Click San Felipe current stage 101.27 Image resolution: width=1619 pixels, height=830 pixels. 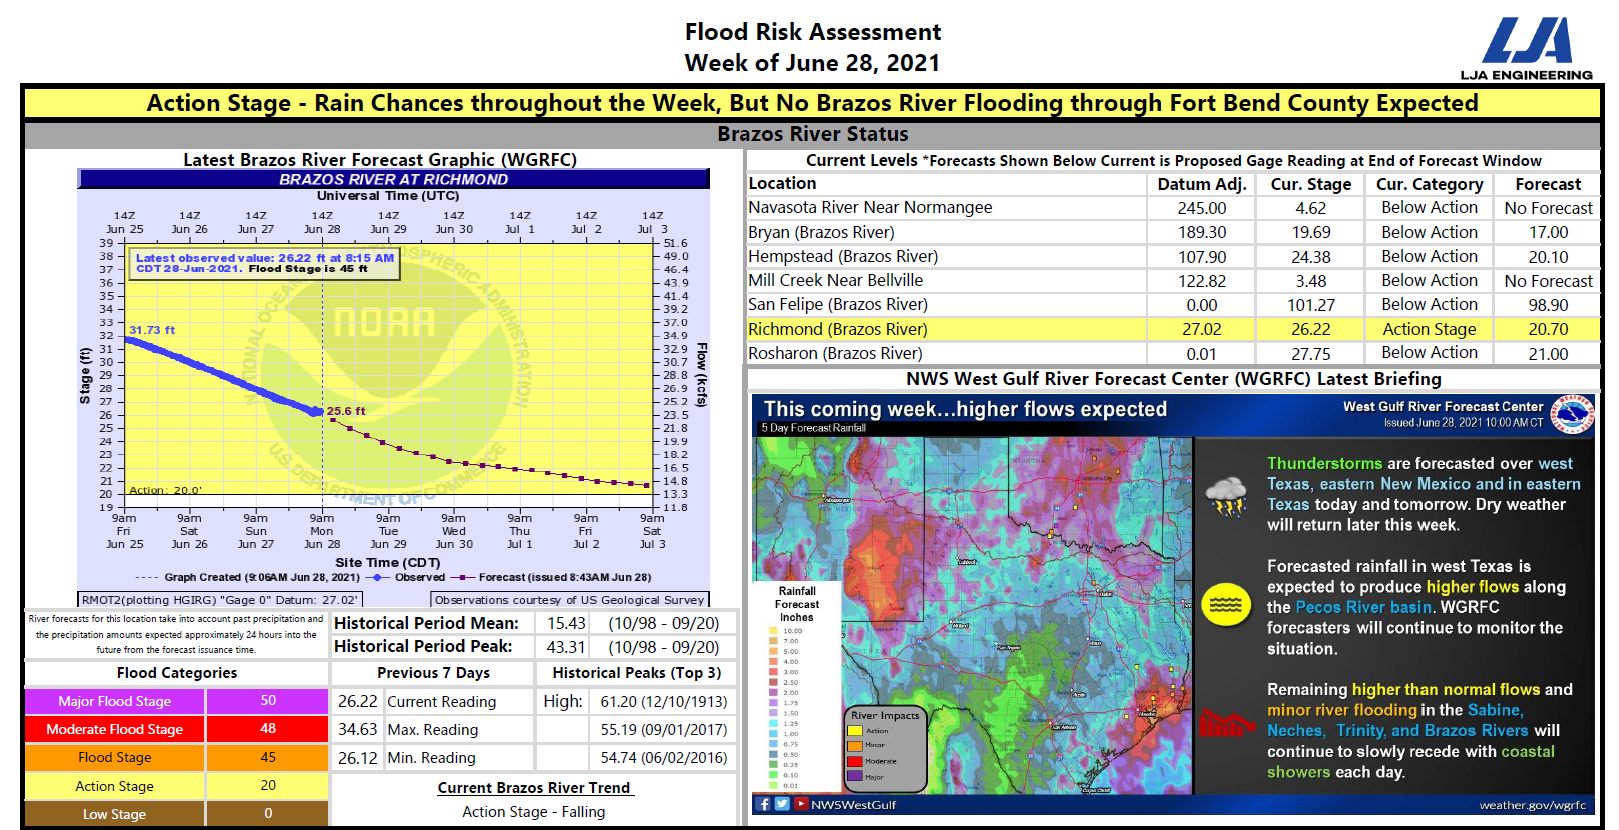coord(1310,305)
